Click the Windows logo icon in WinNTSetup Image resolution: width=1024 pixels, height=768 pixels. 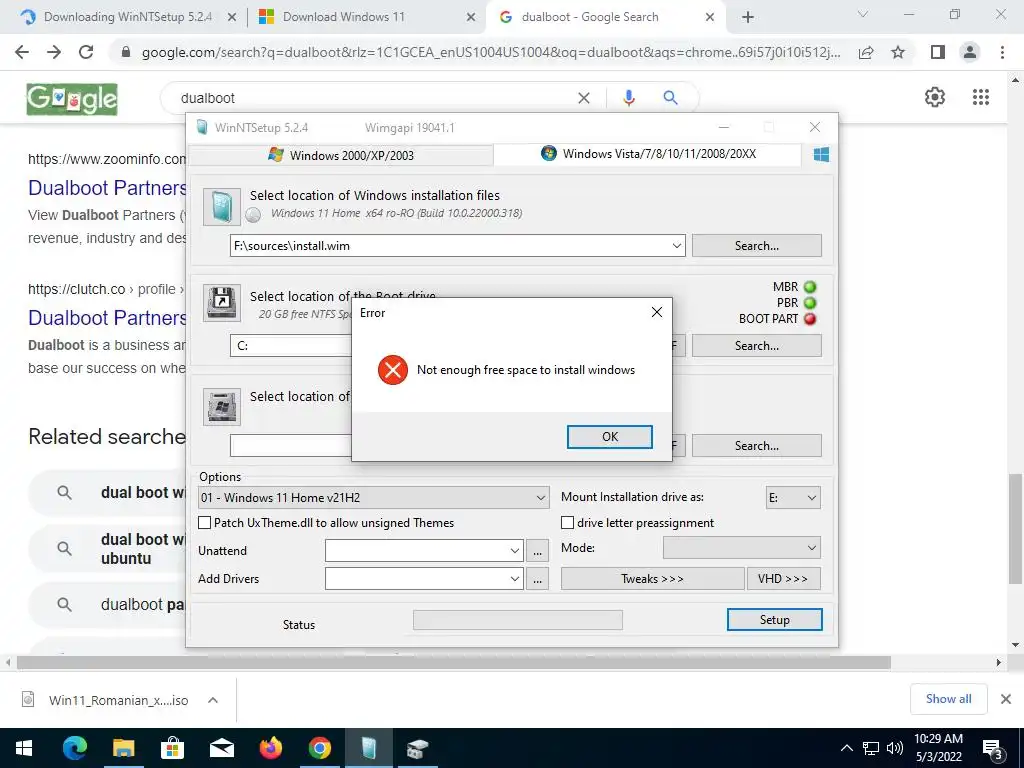(822, 155)
